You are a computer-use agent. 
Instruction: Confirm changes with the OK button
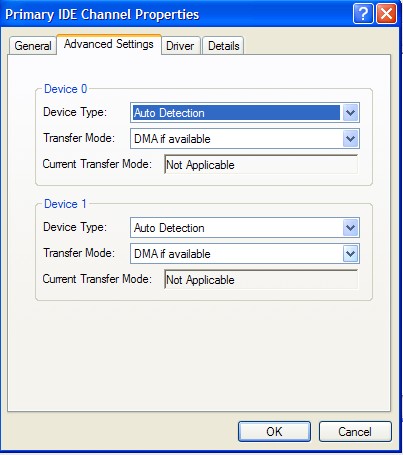tap(274, 431)
